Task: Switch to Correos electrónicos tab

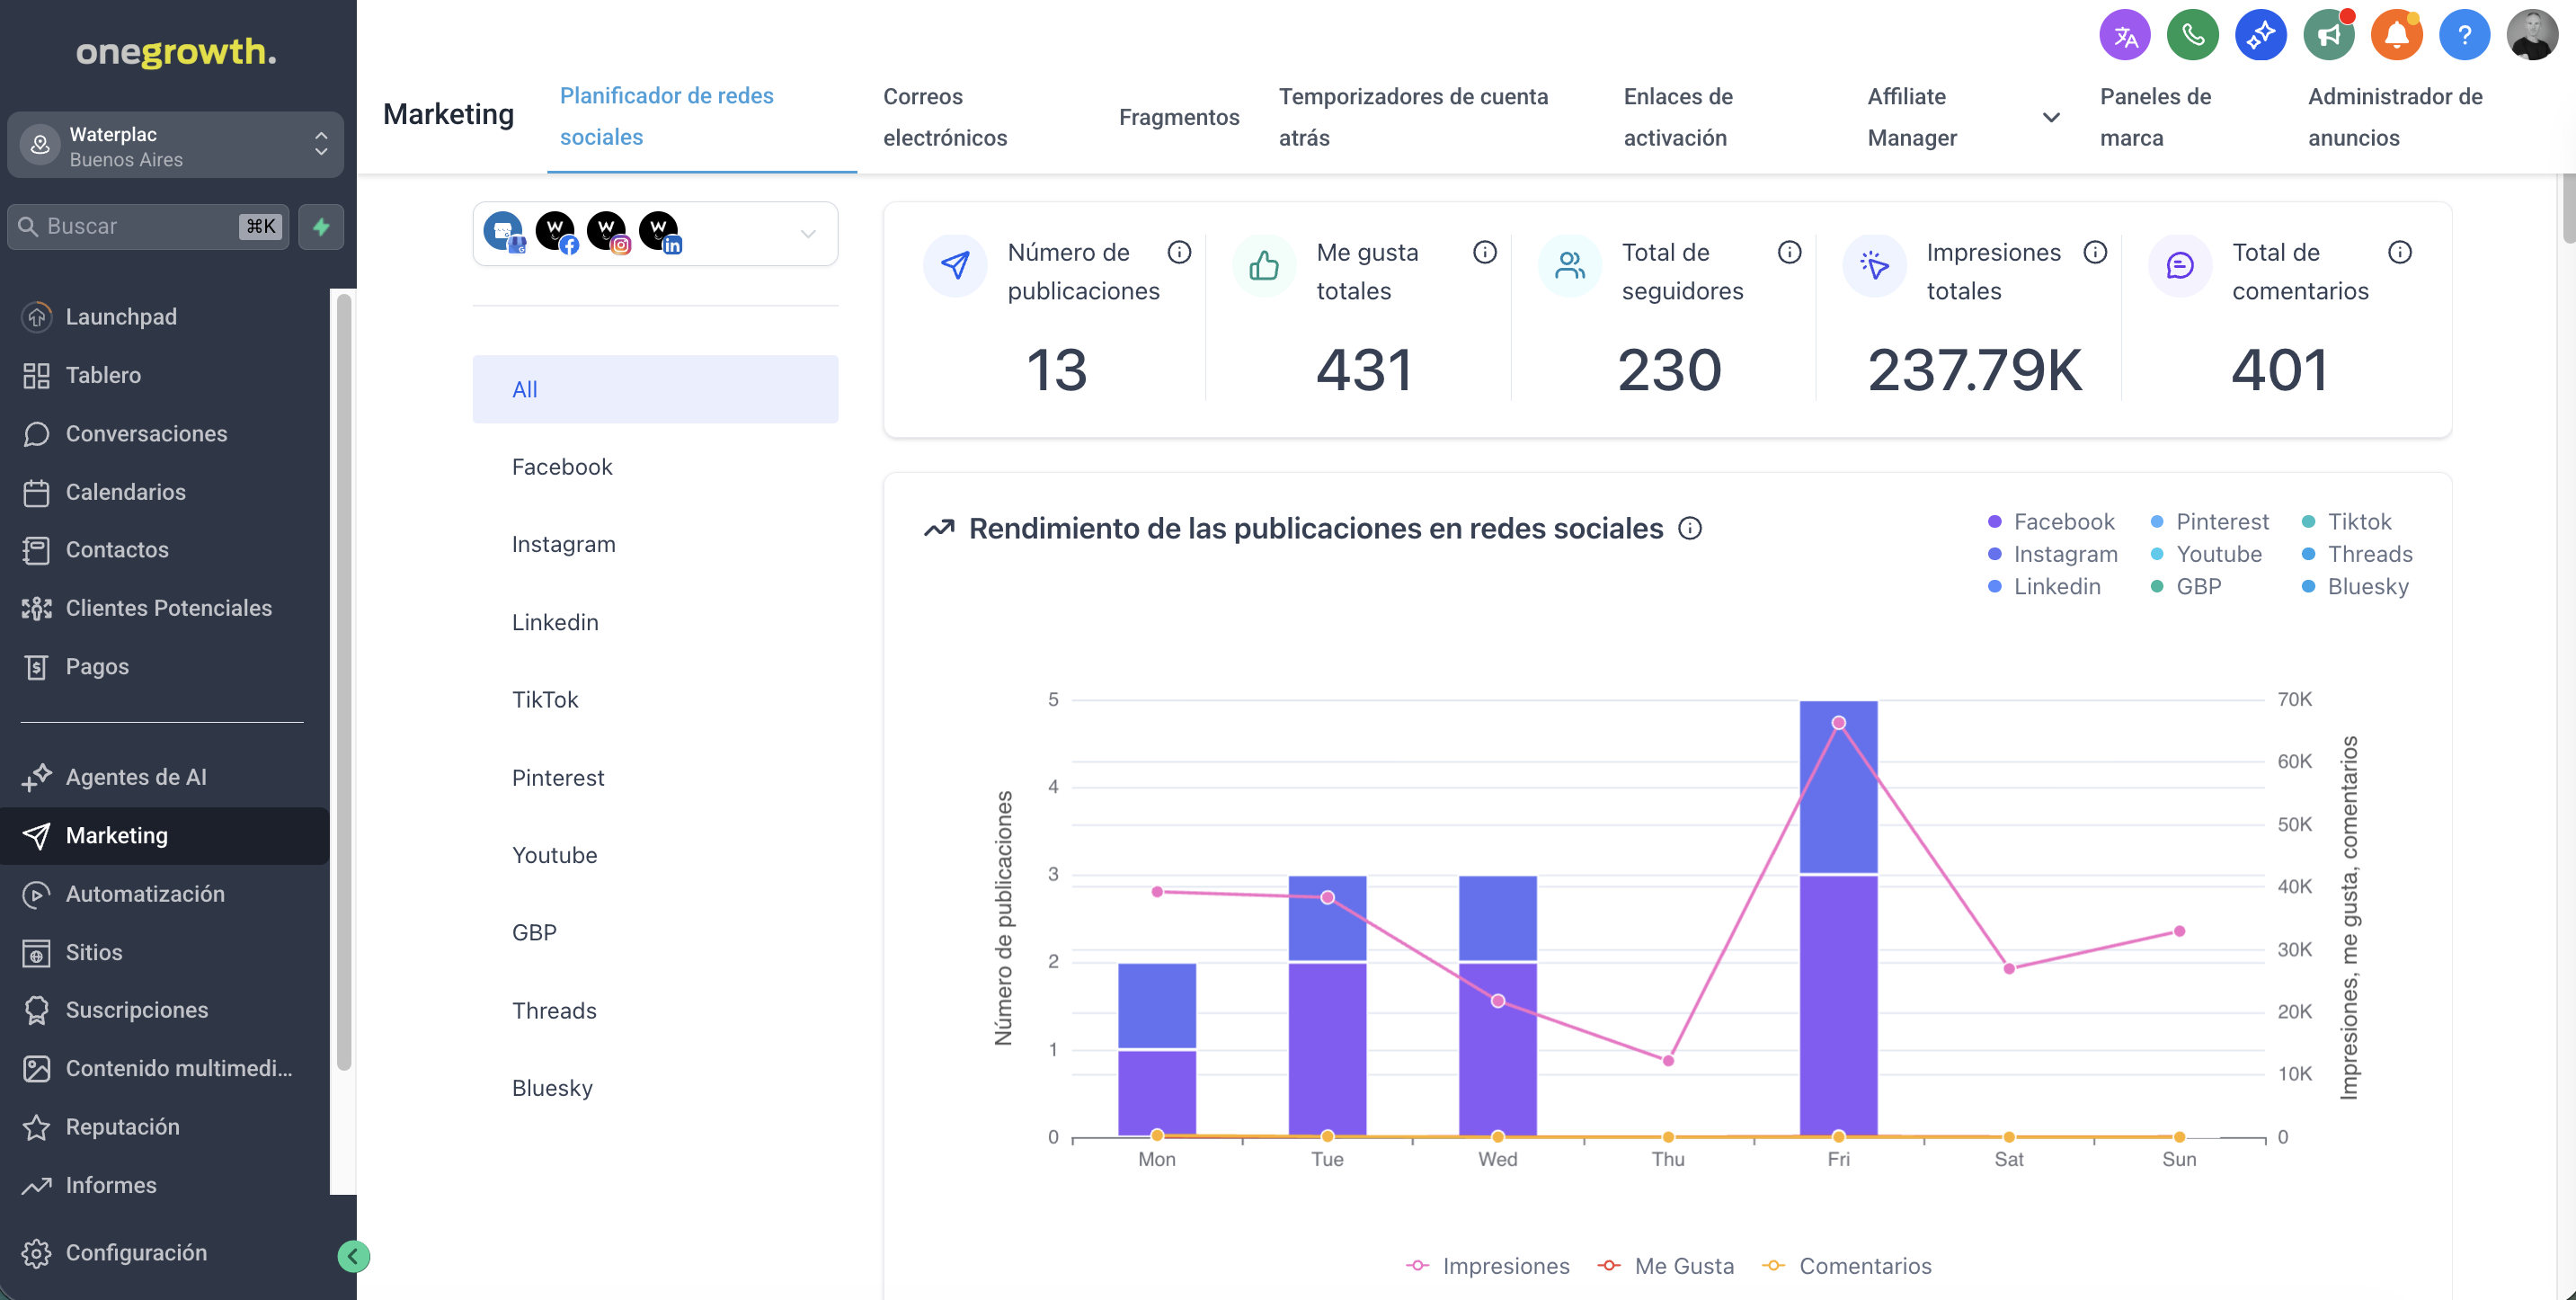Action: [945, 117]
